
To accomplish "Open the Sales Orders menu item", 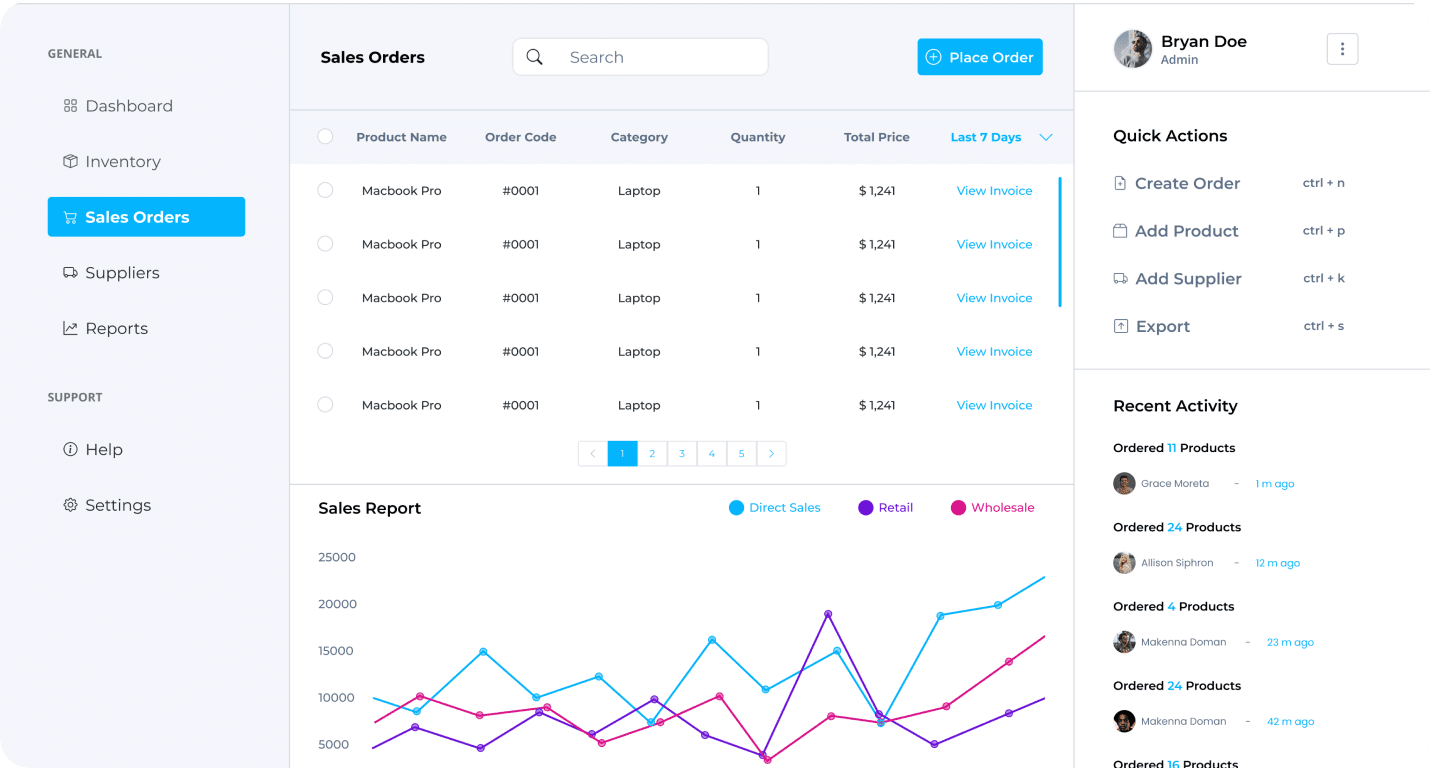I will tap(146, 217).
